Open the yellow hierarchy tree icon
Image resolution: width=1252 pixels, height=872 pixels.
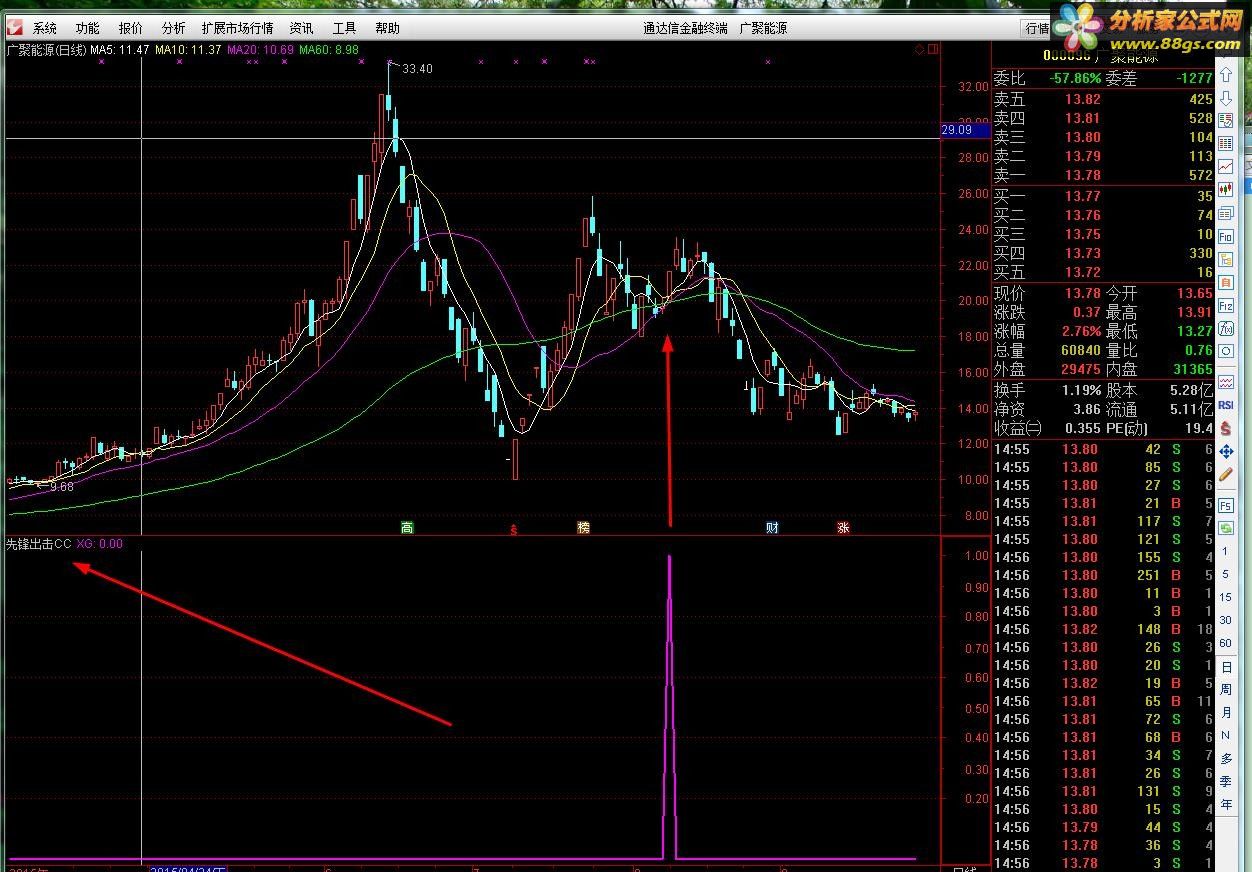click(x=1226, y=260)
